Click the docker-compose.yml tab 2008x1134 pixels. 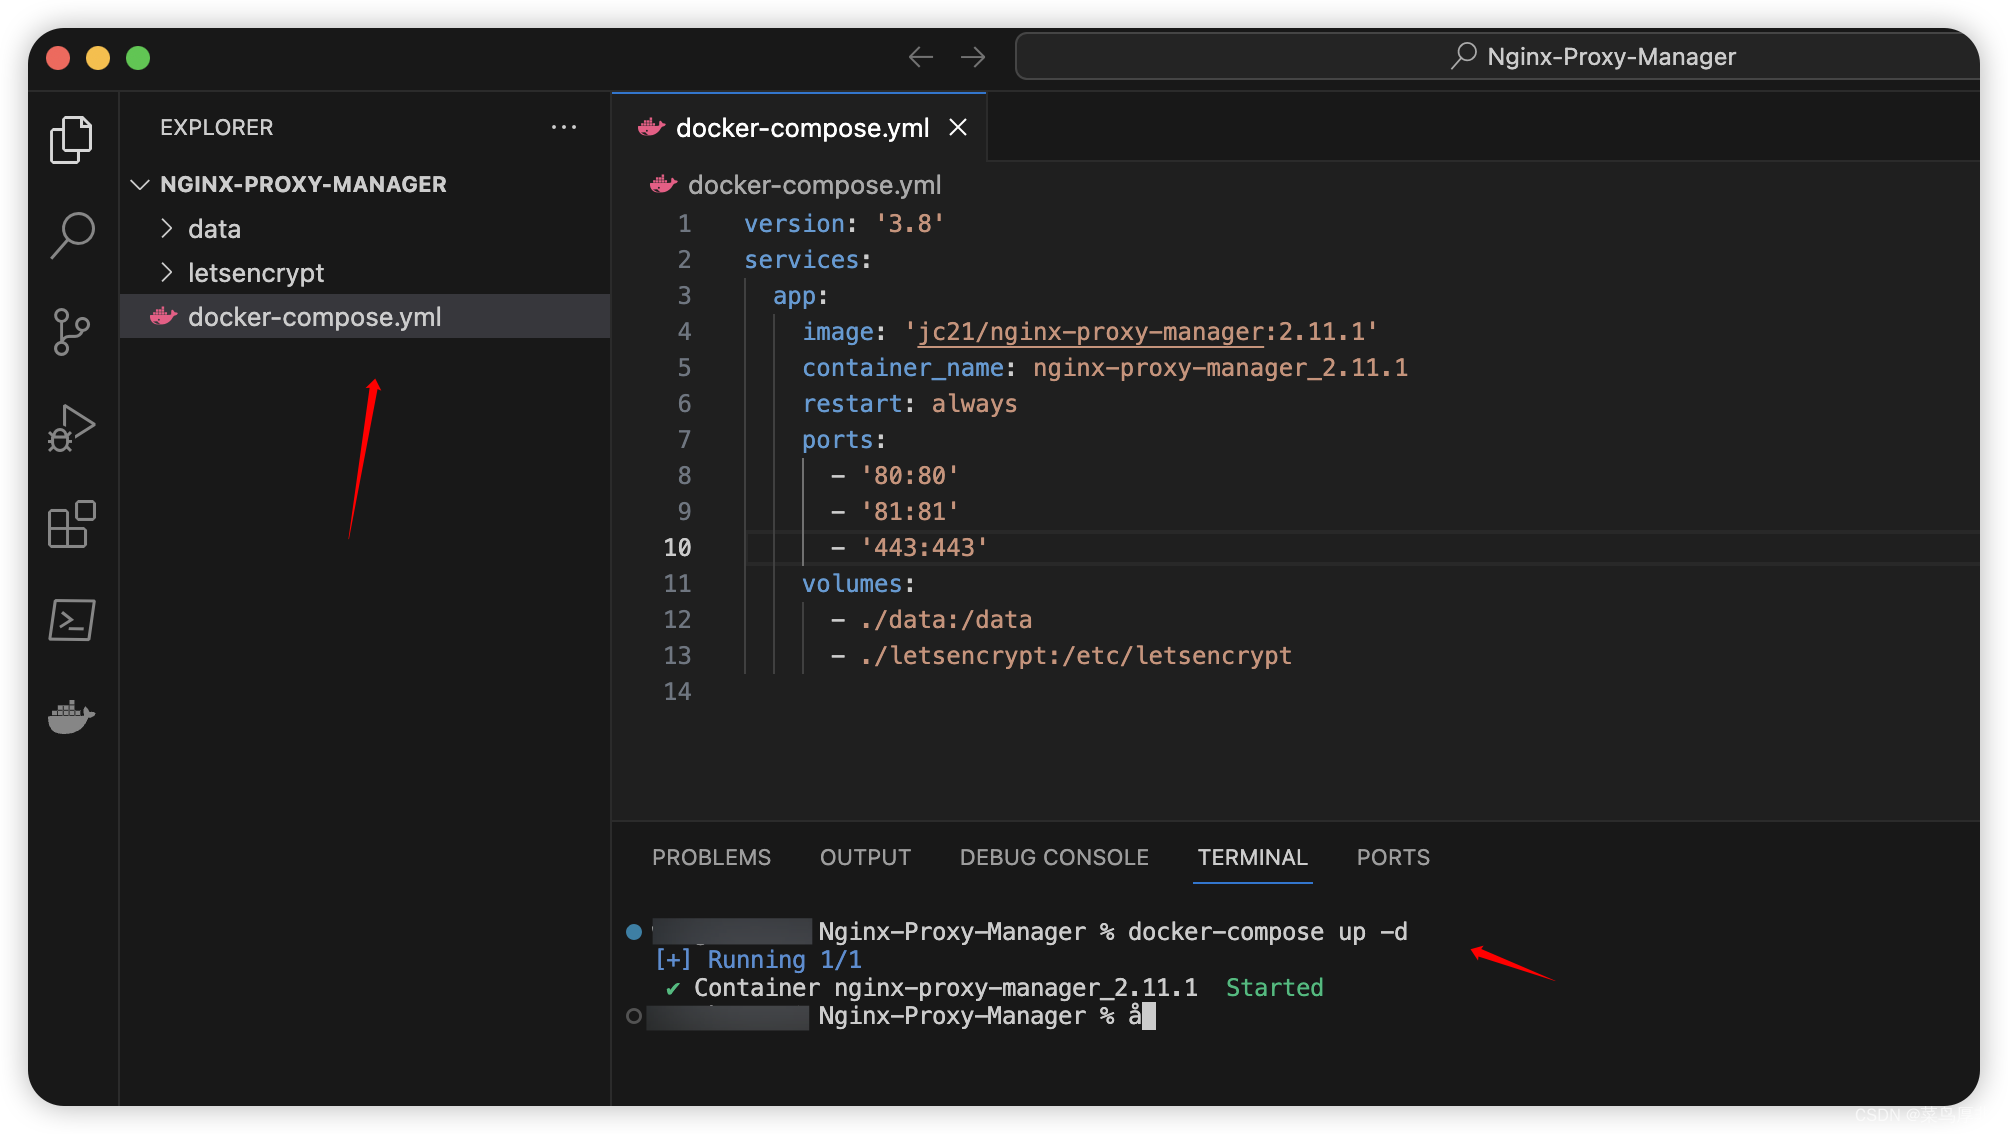pyautogui.click(x=804, y=126)
